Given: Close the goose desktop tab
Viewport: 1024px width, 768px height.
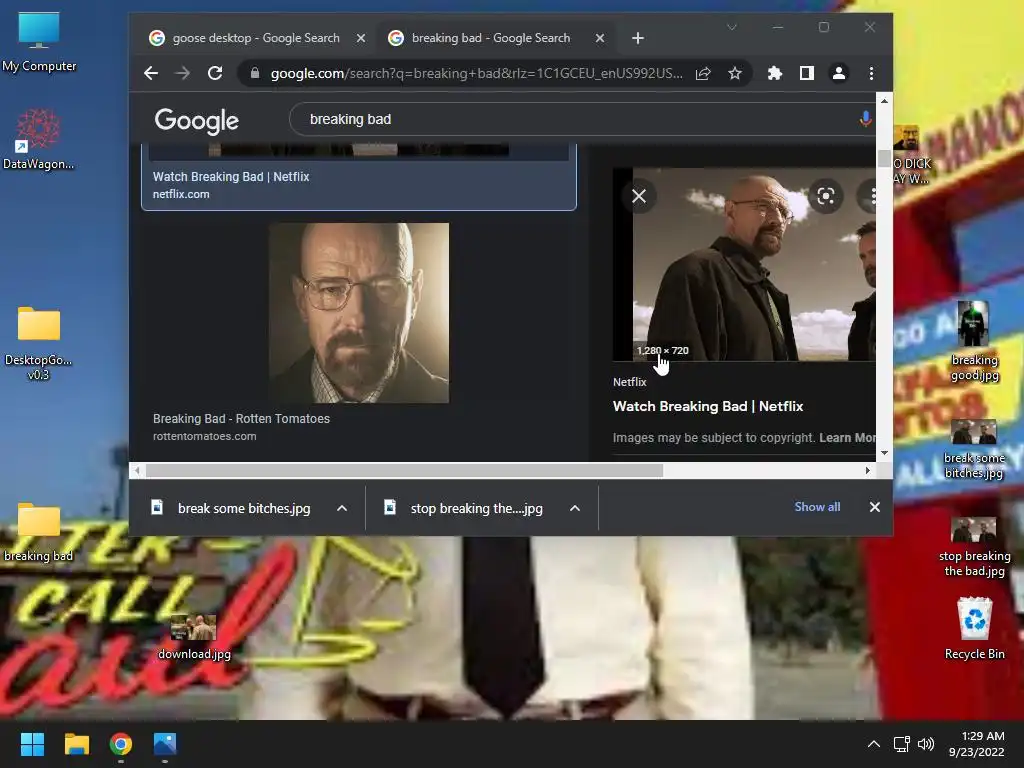Looking at the screenshot, I should (360, 38).
